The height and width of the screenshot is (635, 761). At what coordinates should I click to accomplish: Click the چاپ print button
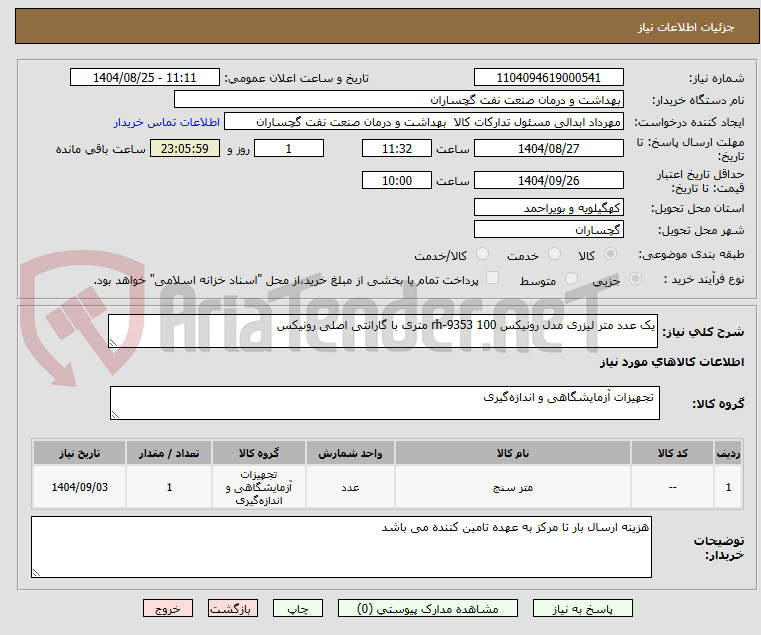tap(298, 608)
